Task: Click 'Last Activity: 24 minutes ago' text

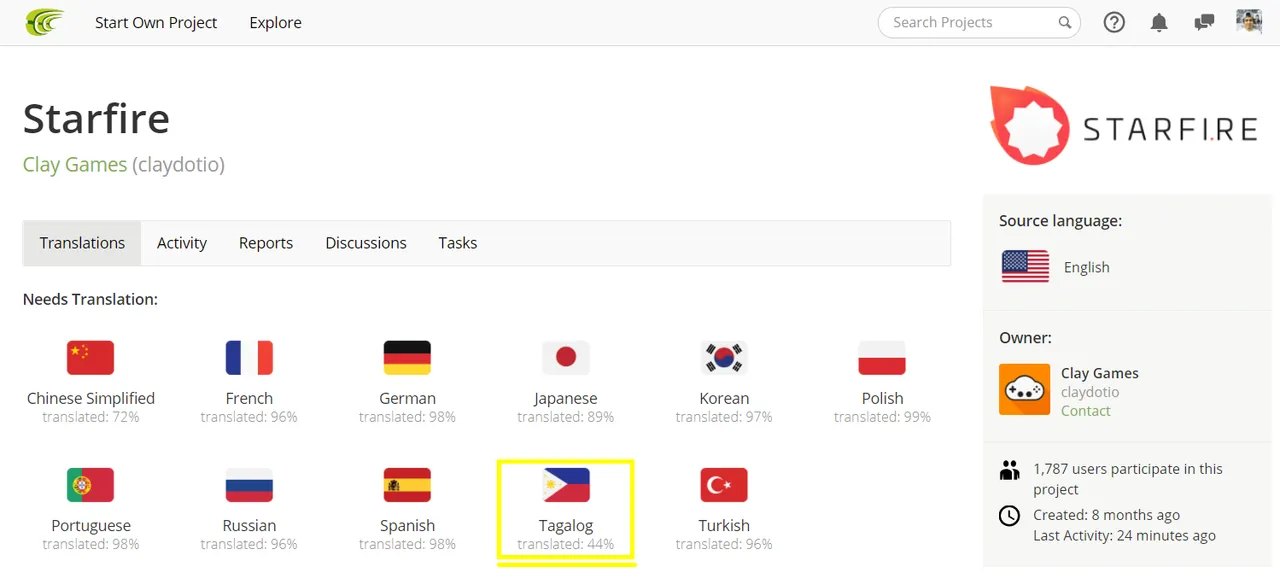Action: (x=1125, y=536)
